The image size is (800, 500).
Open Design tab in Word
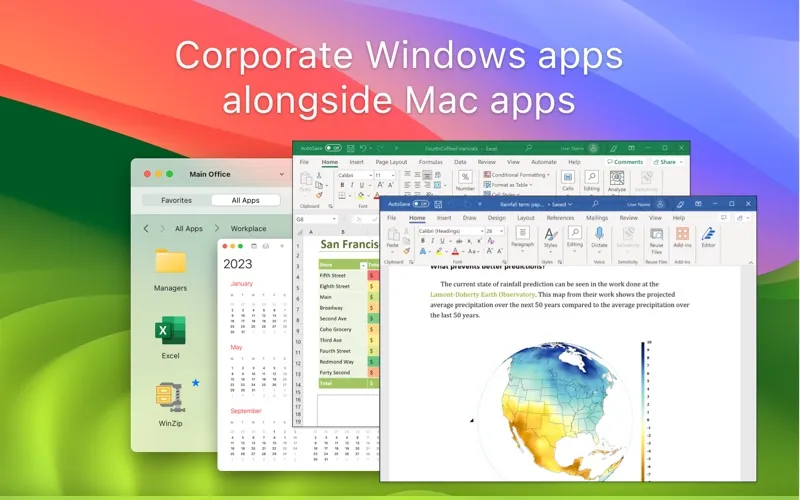tap(496, 218)
